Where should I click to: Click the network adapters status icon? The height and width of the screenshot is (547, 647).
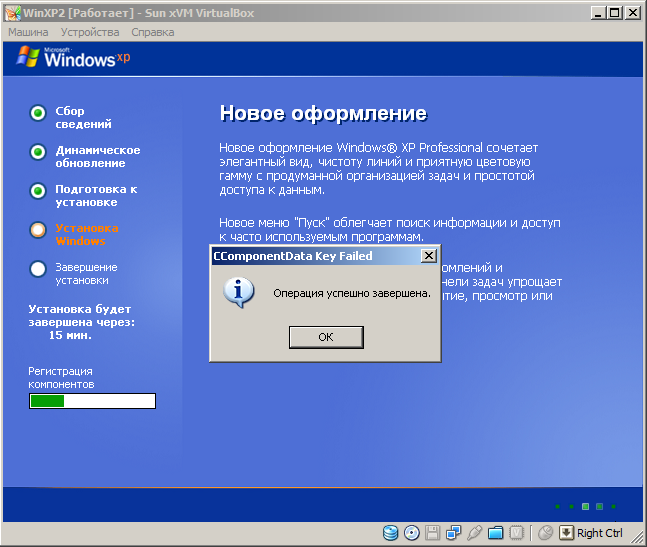coord(453,533)
